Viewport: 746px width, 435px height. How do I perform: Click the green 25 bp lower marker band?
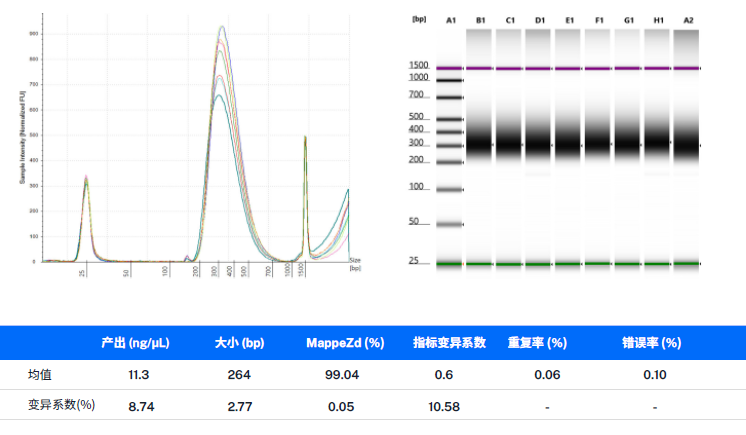click(570, 264)
